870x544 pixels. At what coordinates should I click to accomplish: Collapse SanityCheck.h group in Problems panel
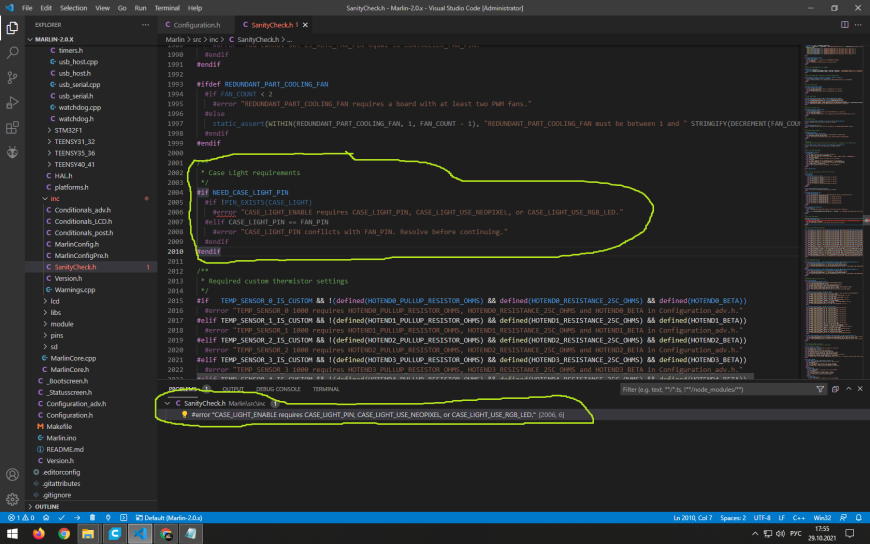[x=167, y=404]
